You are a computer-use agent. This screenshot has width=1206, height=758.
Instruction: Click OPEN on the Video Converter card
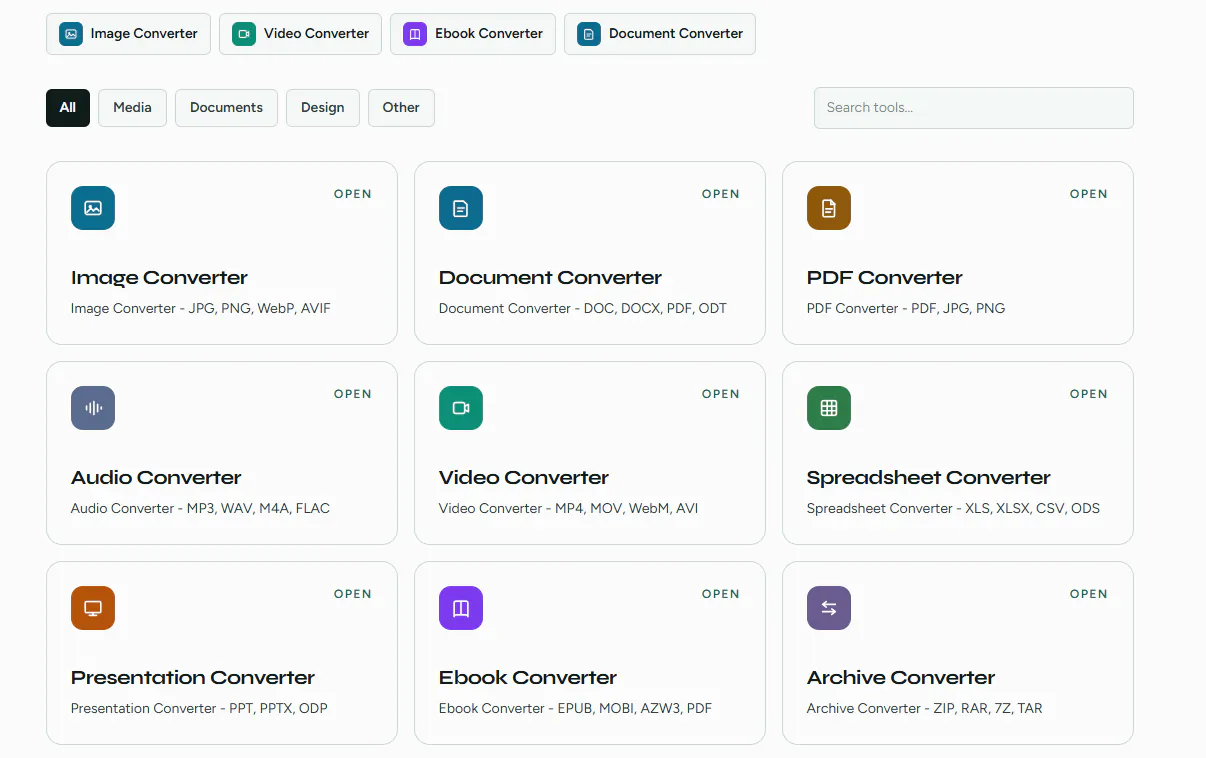point(721,394)
